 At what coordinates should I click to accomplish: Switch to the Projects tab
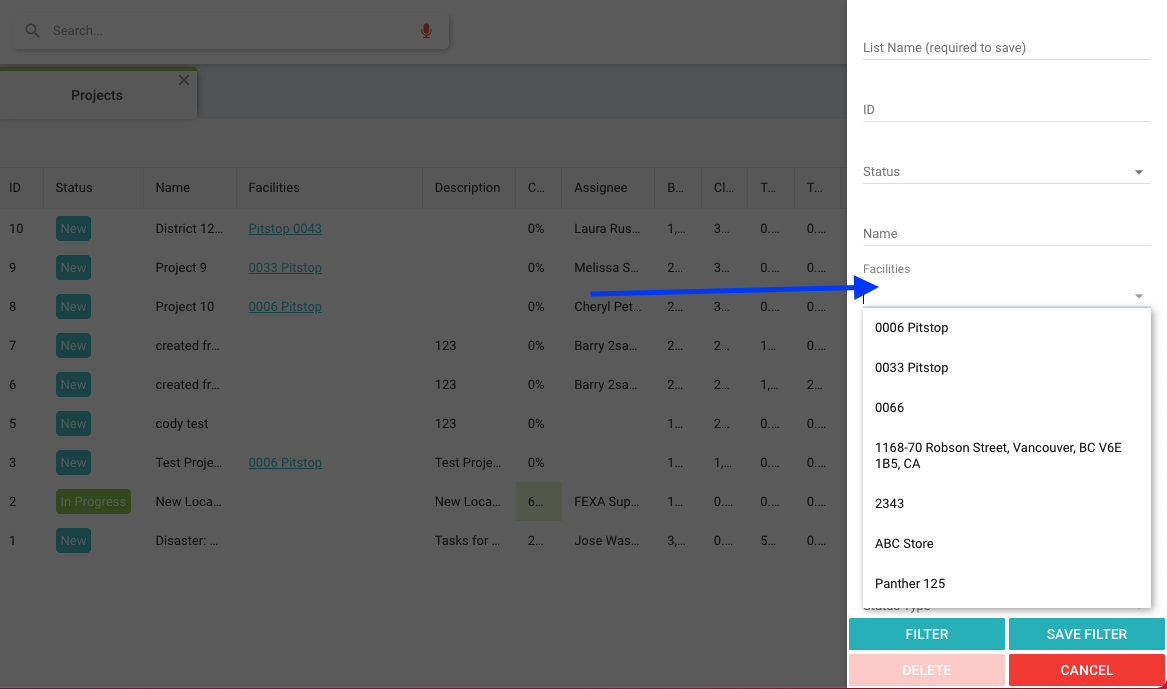(x=97, y=96)
